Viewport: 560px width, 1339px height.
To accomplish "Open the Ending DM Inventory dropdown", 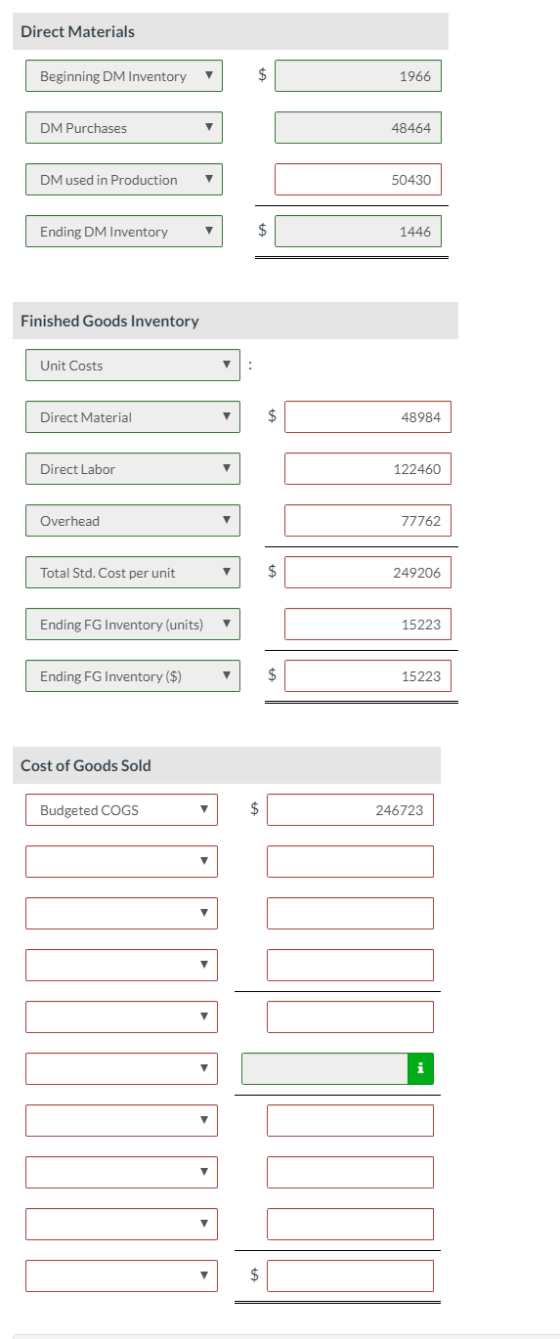I will point(124,232).
